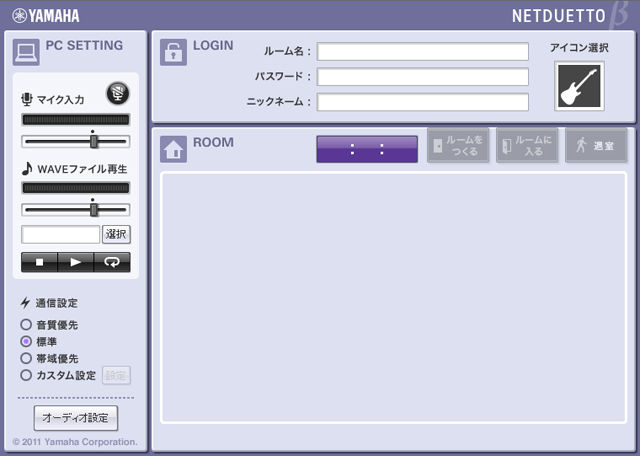Click the WAVE file volume slider

[x=76, y=210]
